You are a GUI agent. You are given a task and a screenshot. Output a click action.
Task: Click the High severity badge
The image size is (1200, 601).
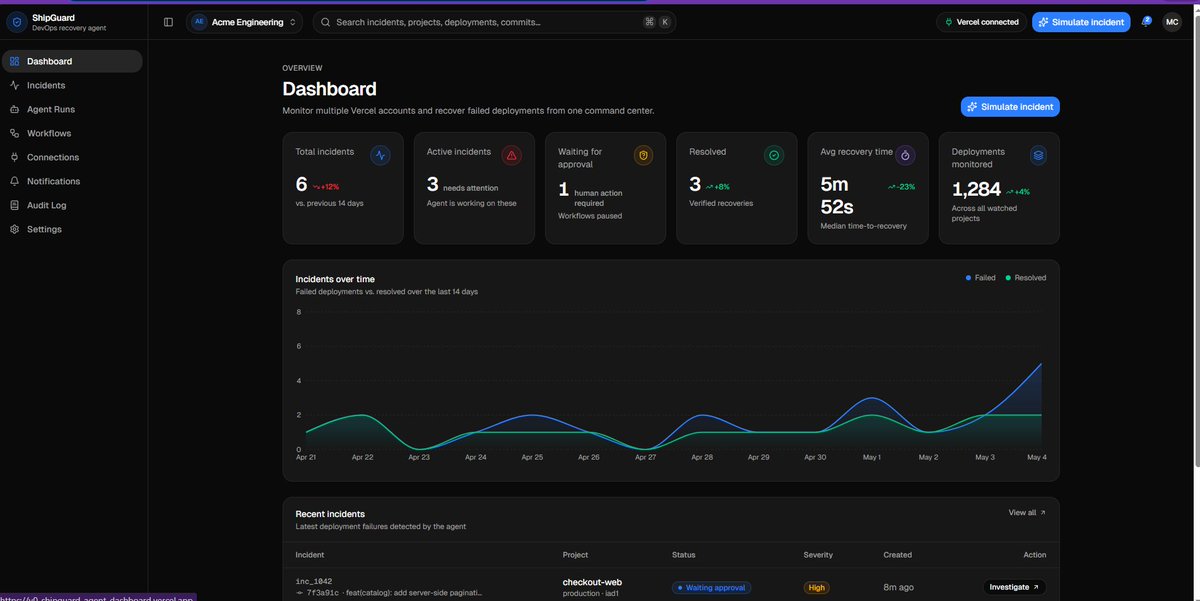817,588
